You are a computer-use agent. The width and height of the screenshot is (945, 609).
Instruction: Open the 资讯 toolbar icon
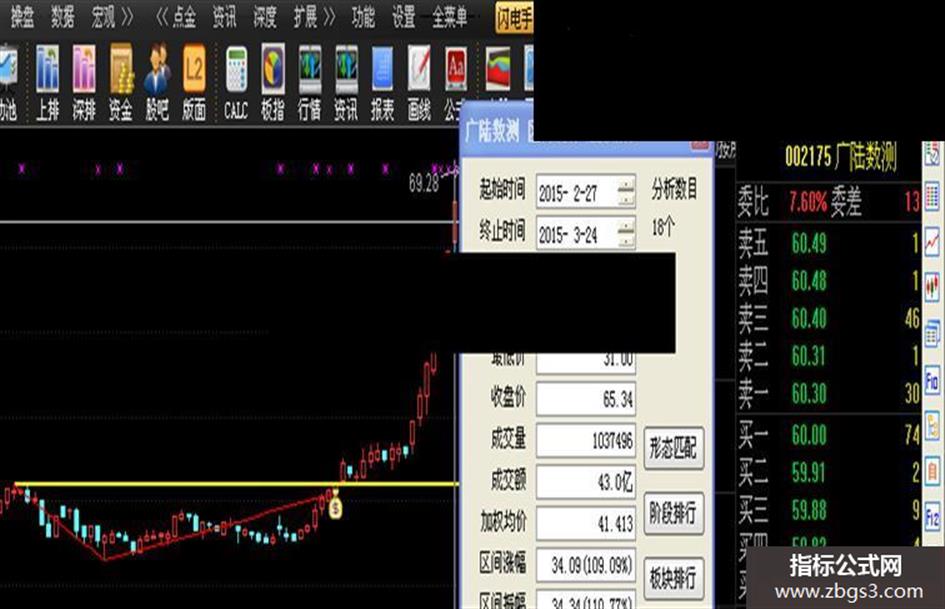346,83
